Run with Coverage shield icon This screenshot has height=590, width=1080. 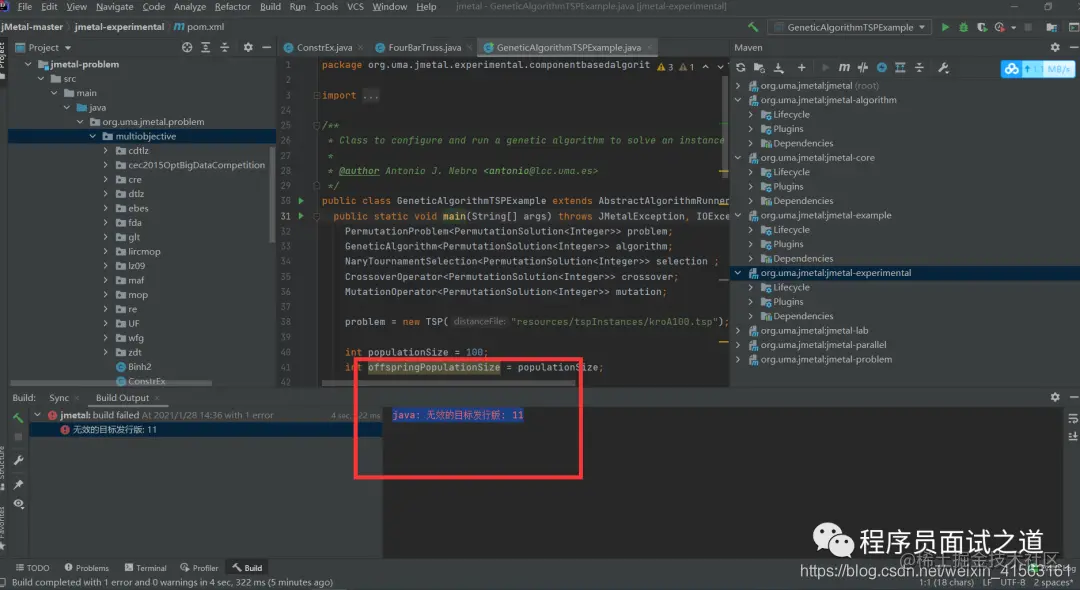click(982, 28)
